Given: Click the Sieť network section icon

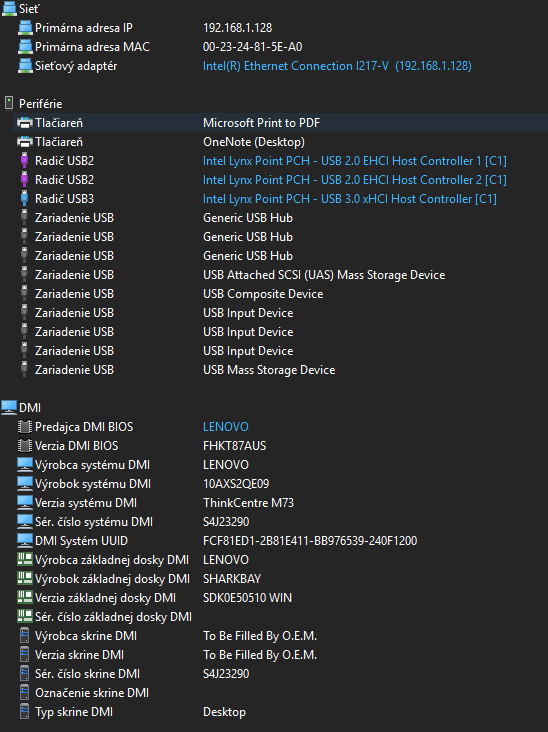Looking at the screenshot, I should [x=9, y=9].
